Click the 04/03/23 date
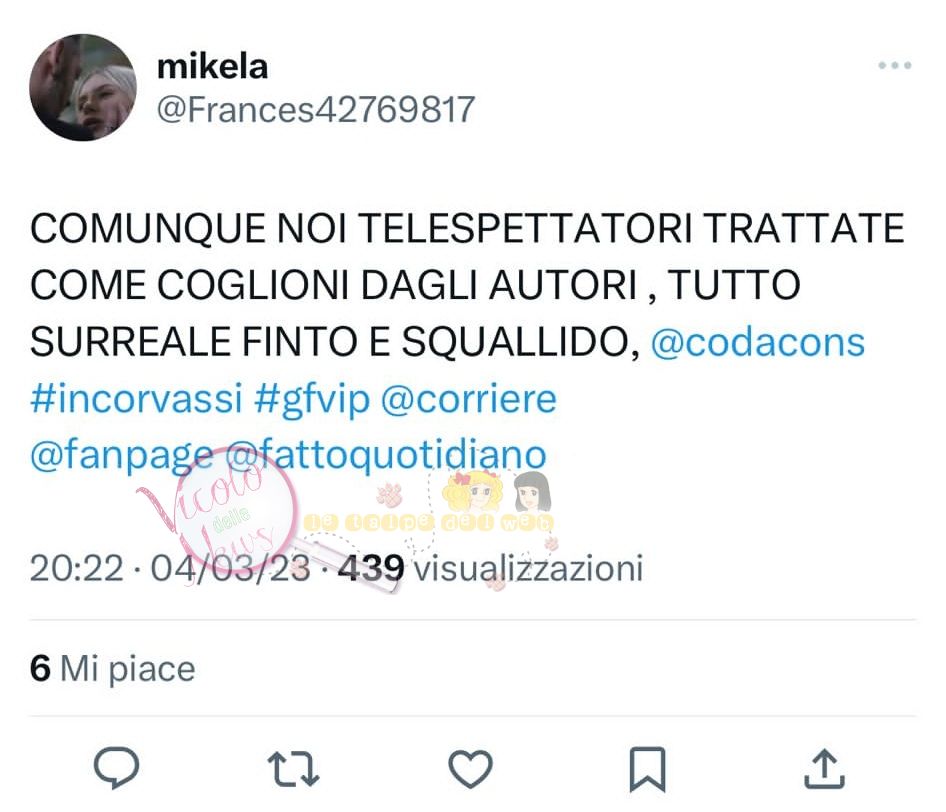Screen dimensions: 946x812 [230, 568]
